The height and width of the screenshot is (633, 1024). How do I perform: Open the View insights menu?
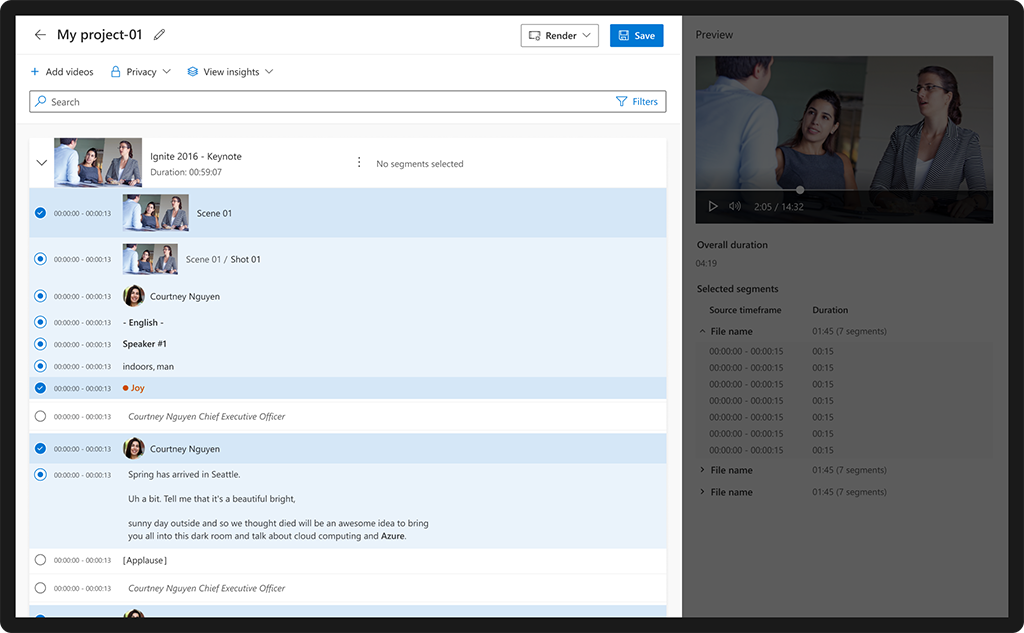point(230,71)
